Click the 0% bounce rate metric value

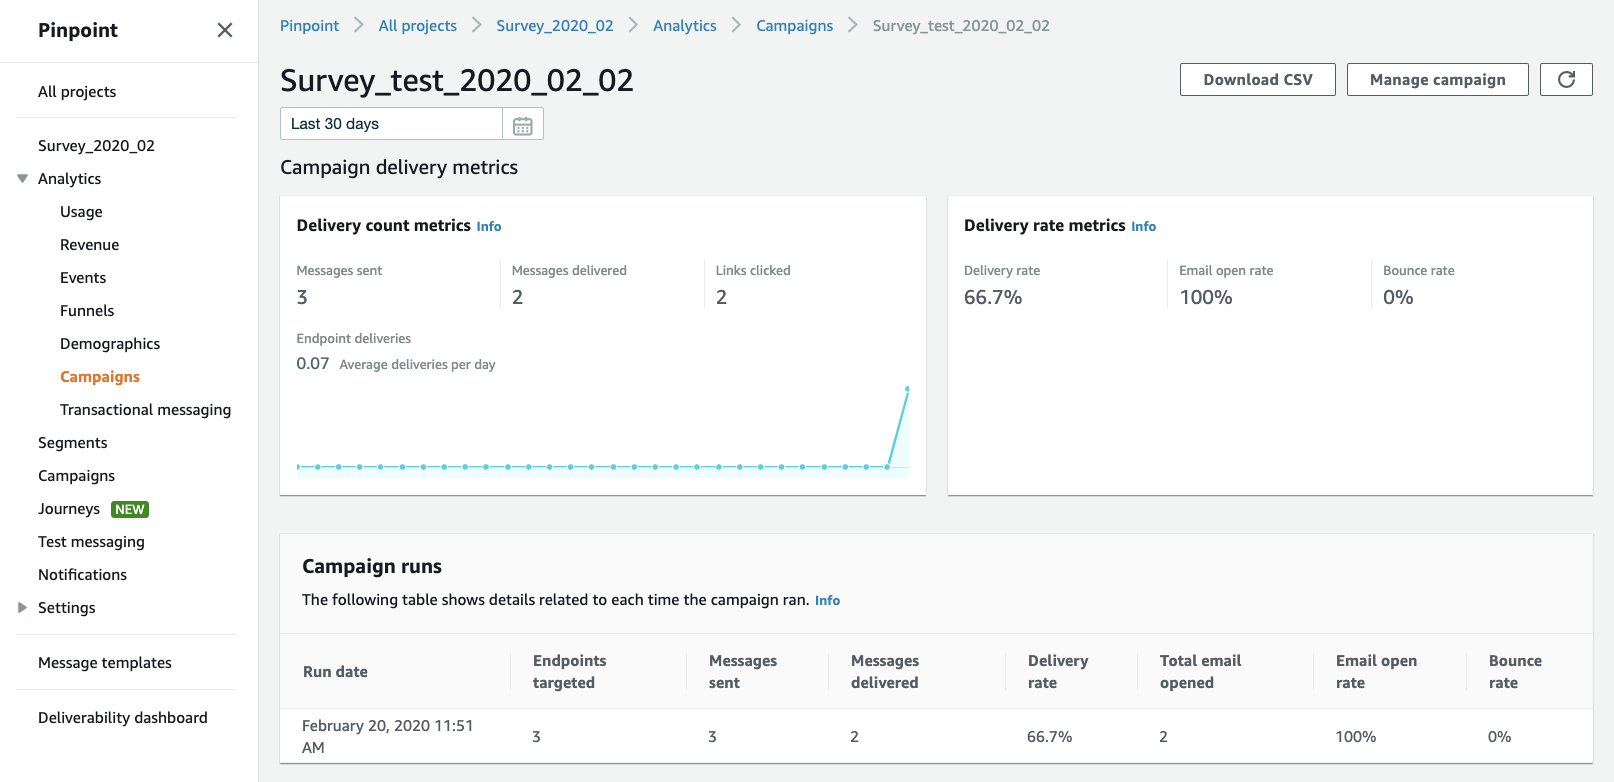pos(1398,298)
